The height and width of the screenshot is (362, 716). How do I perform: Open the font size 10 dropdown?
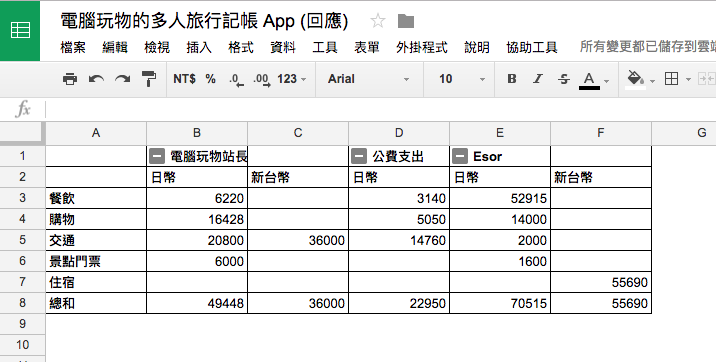(462, 79)
